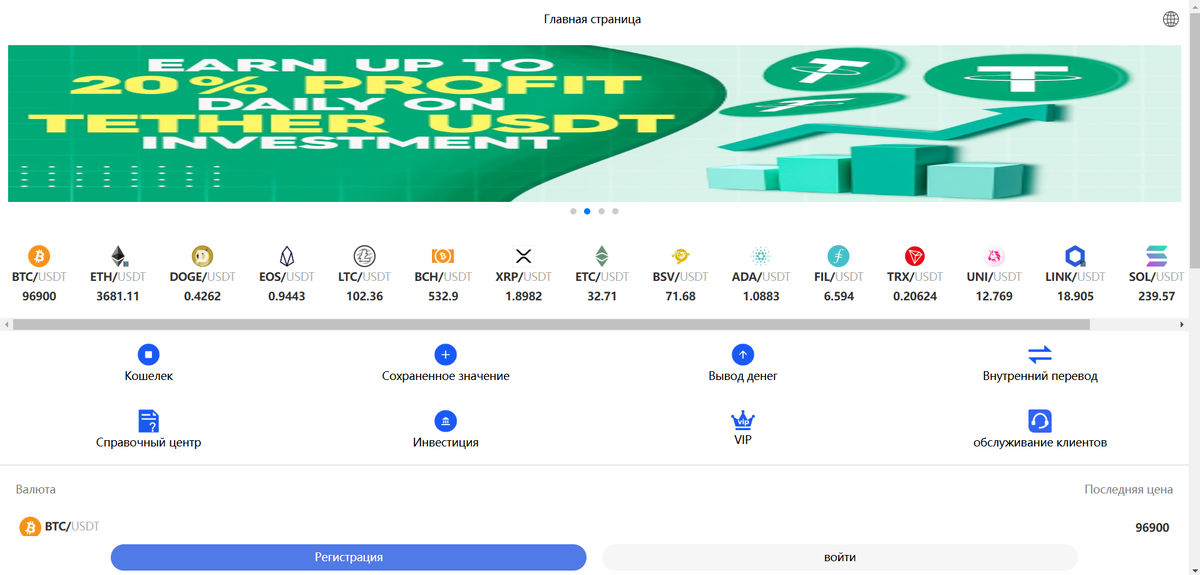Click EOS price 0.9443
Viewport: 1200px width, 575px height.
coord(287,296)
